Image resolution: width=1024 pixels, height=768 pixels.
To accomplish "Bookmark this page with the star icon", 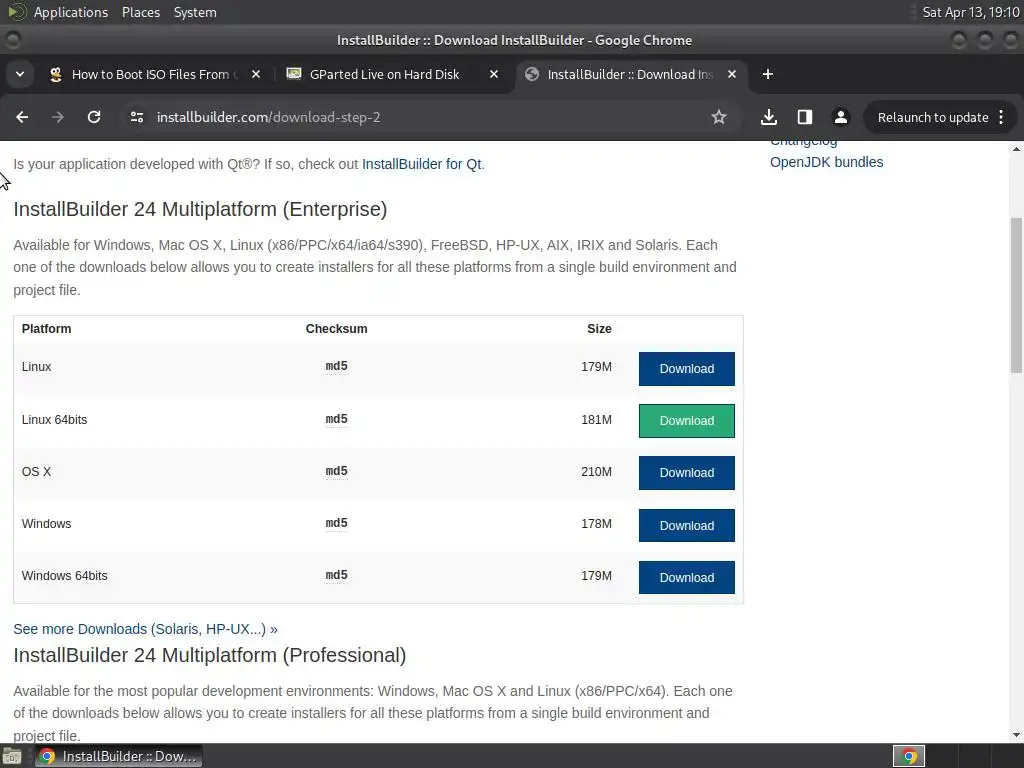I will pyautogui.click(x=719, y=117).
